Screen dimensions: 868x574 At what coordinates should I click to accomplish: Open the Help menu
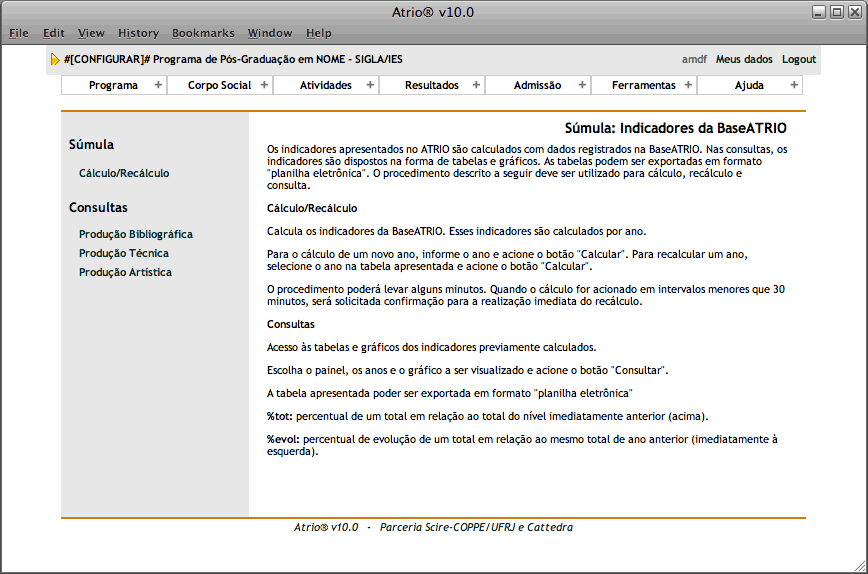(x=319, y=33)
